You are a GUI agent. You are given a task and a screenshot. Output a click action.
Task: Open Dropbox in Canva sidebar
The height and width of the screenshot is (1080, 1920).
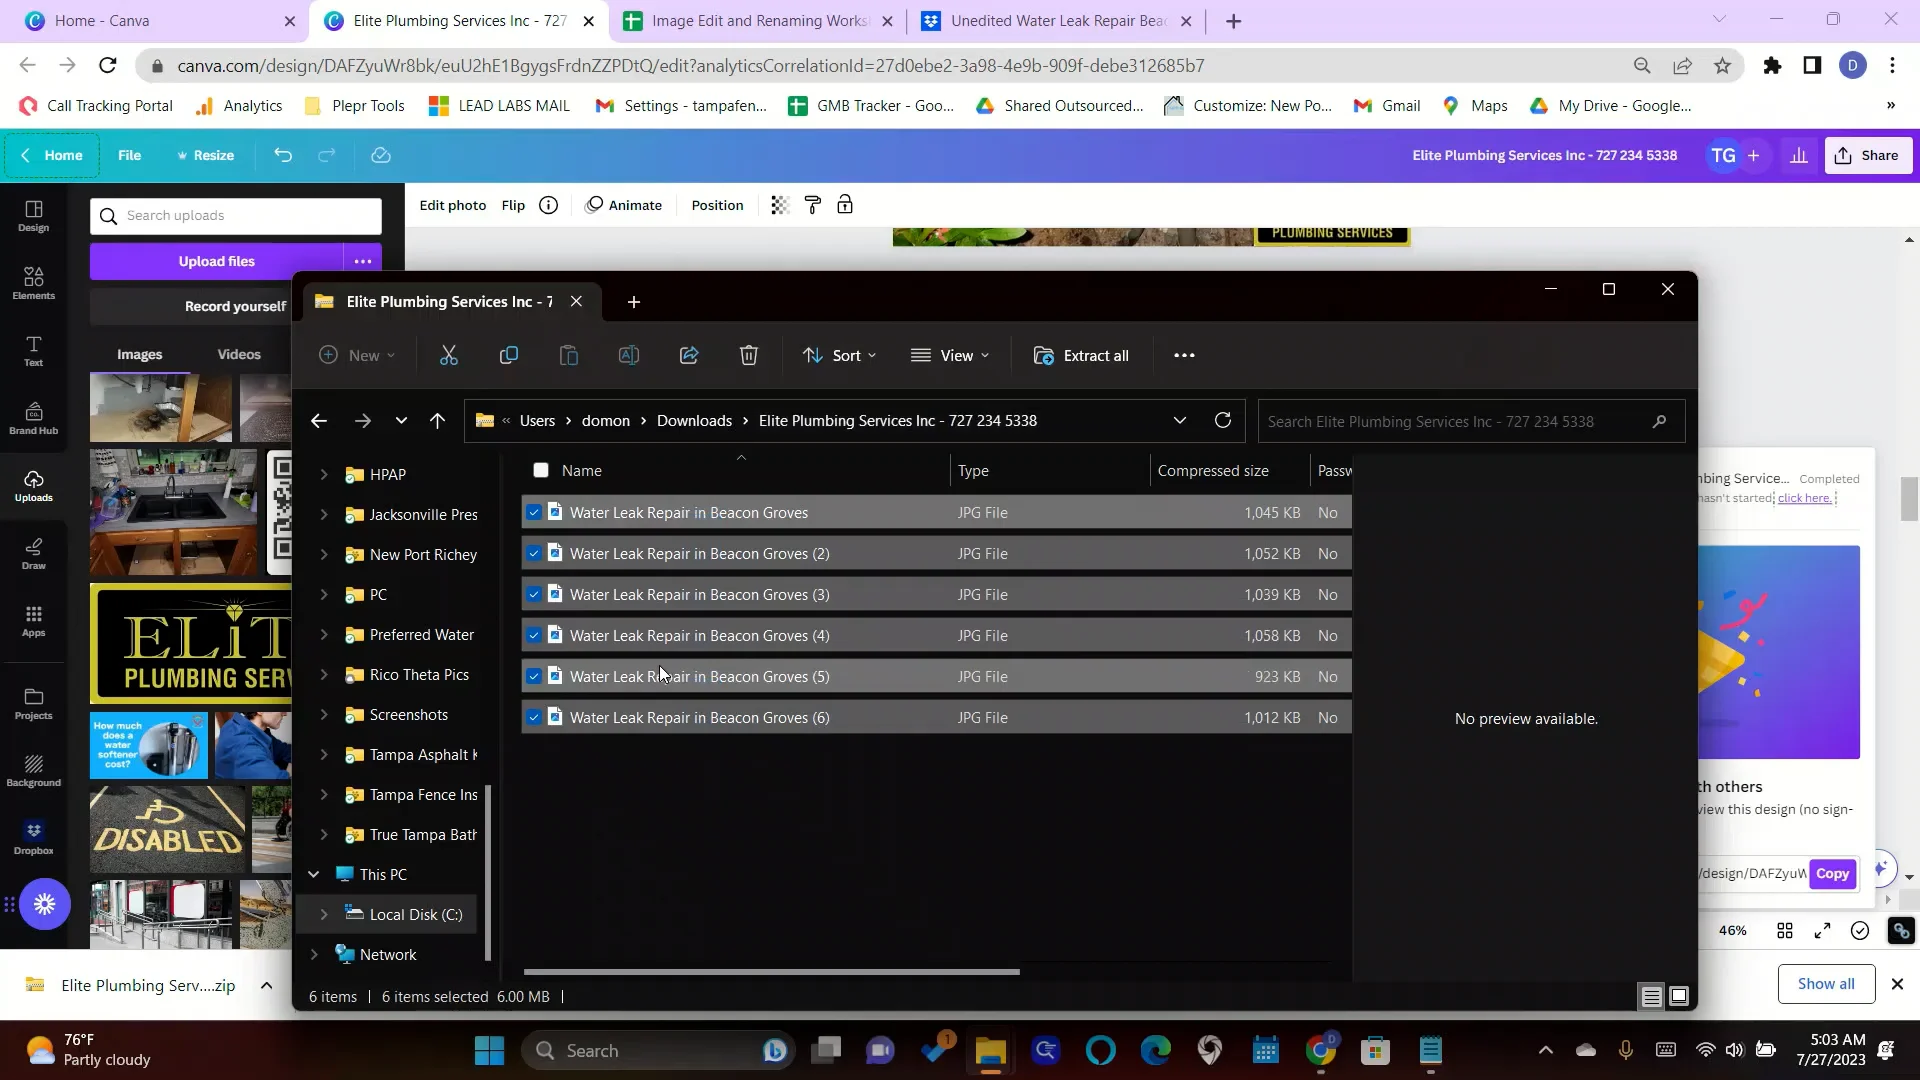pyautogui.click(x=34, y=838)
